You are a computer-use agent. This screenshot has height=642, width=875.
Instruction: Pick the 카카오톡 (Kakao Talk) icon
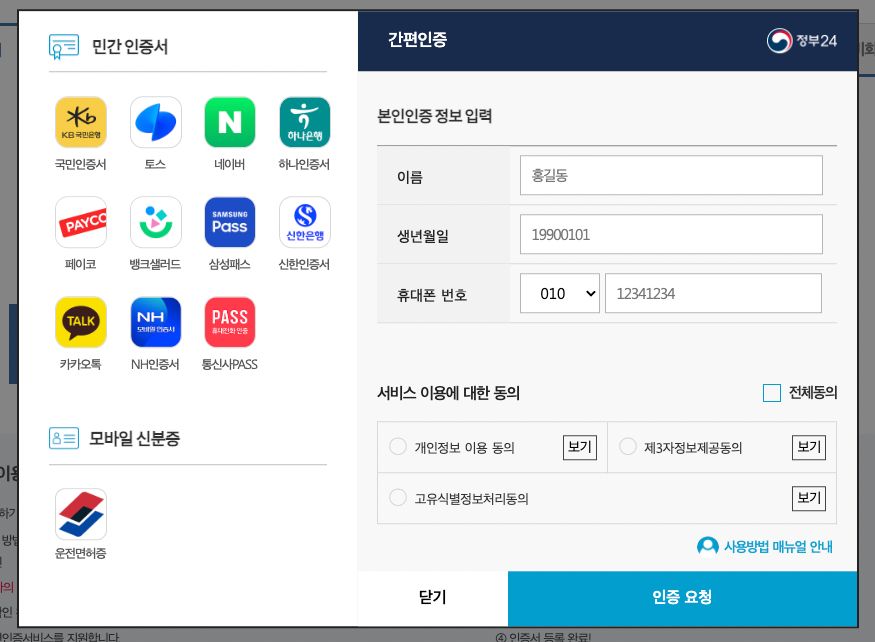[81, 322]
